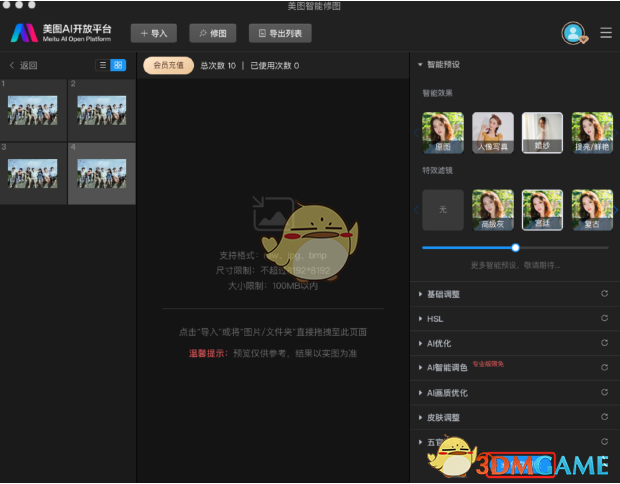Click the Meitu AI Open Platform logo

61,33
